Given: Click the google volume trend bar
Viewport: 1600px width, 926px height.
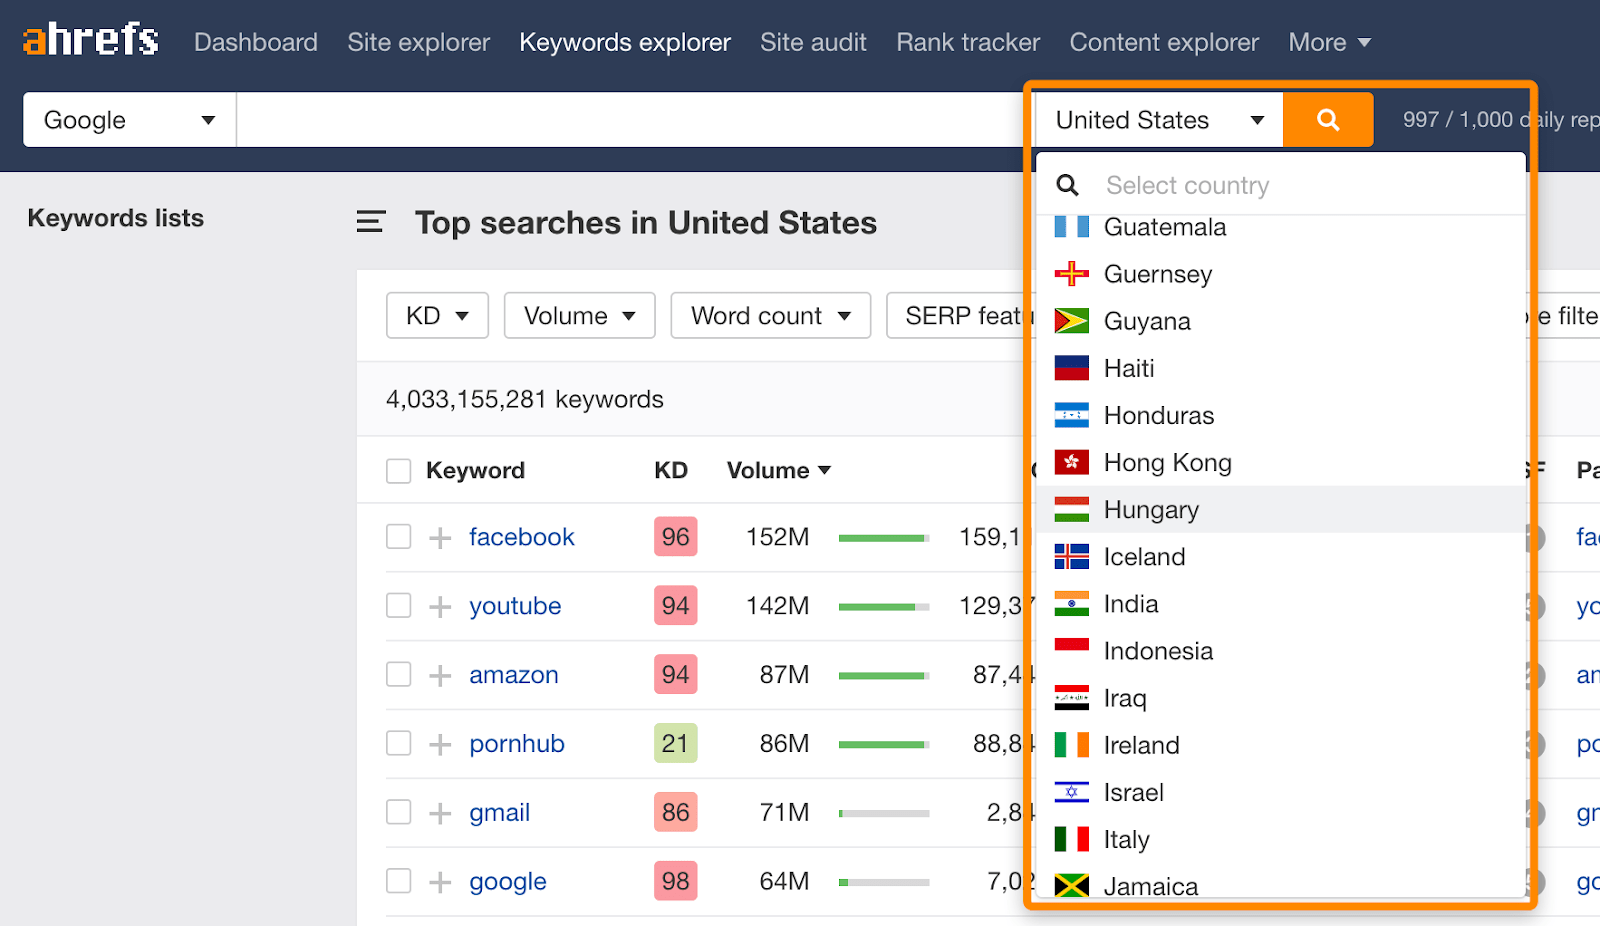Looking at the screenshot, I should pos(884,882).
